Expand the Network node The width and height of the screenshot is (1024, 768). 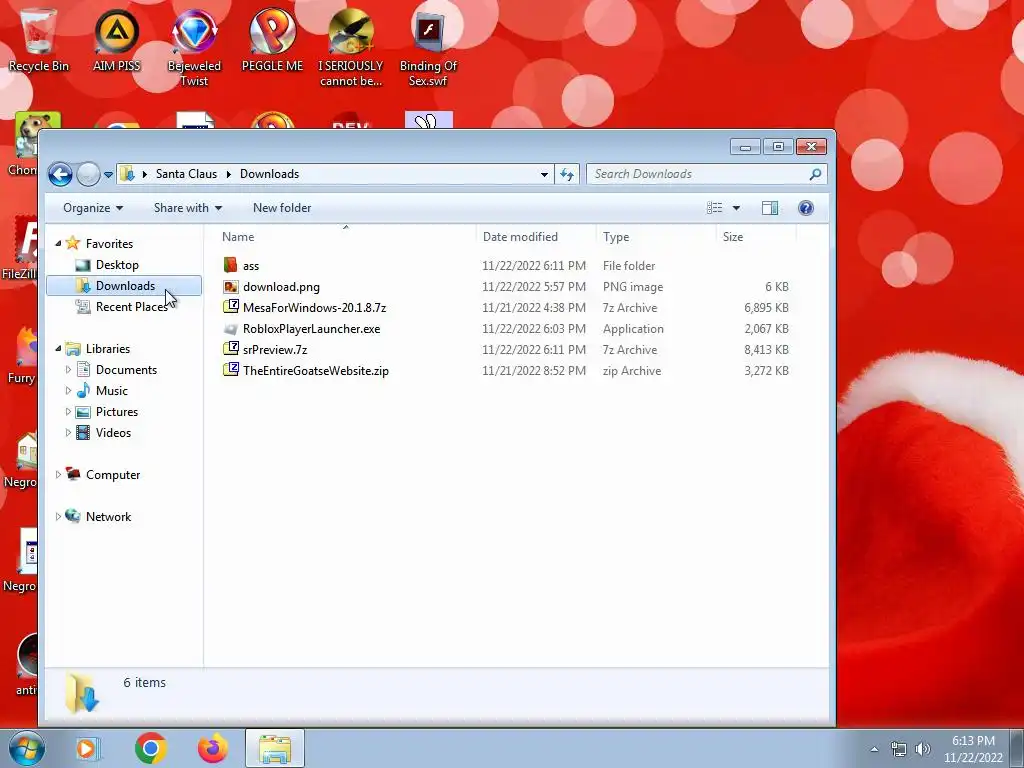tap(58, 517)
